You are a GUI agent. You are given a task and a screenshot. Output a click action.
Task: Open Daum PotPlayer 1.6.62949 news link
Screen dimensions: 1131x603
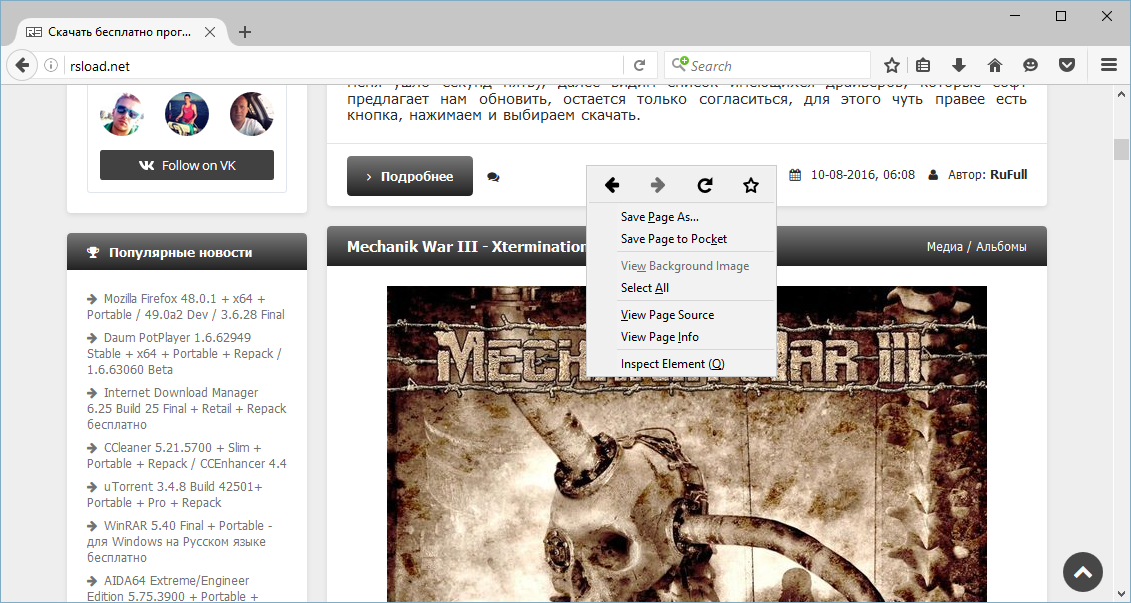tap(184, 353)
